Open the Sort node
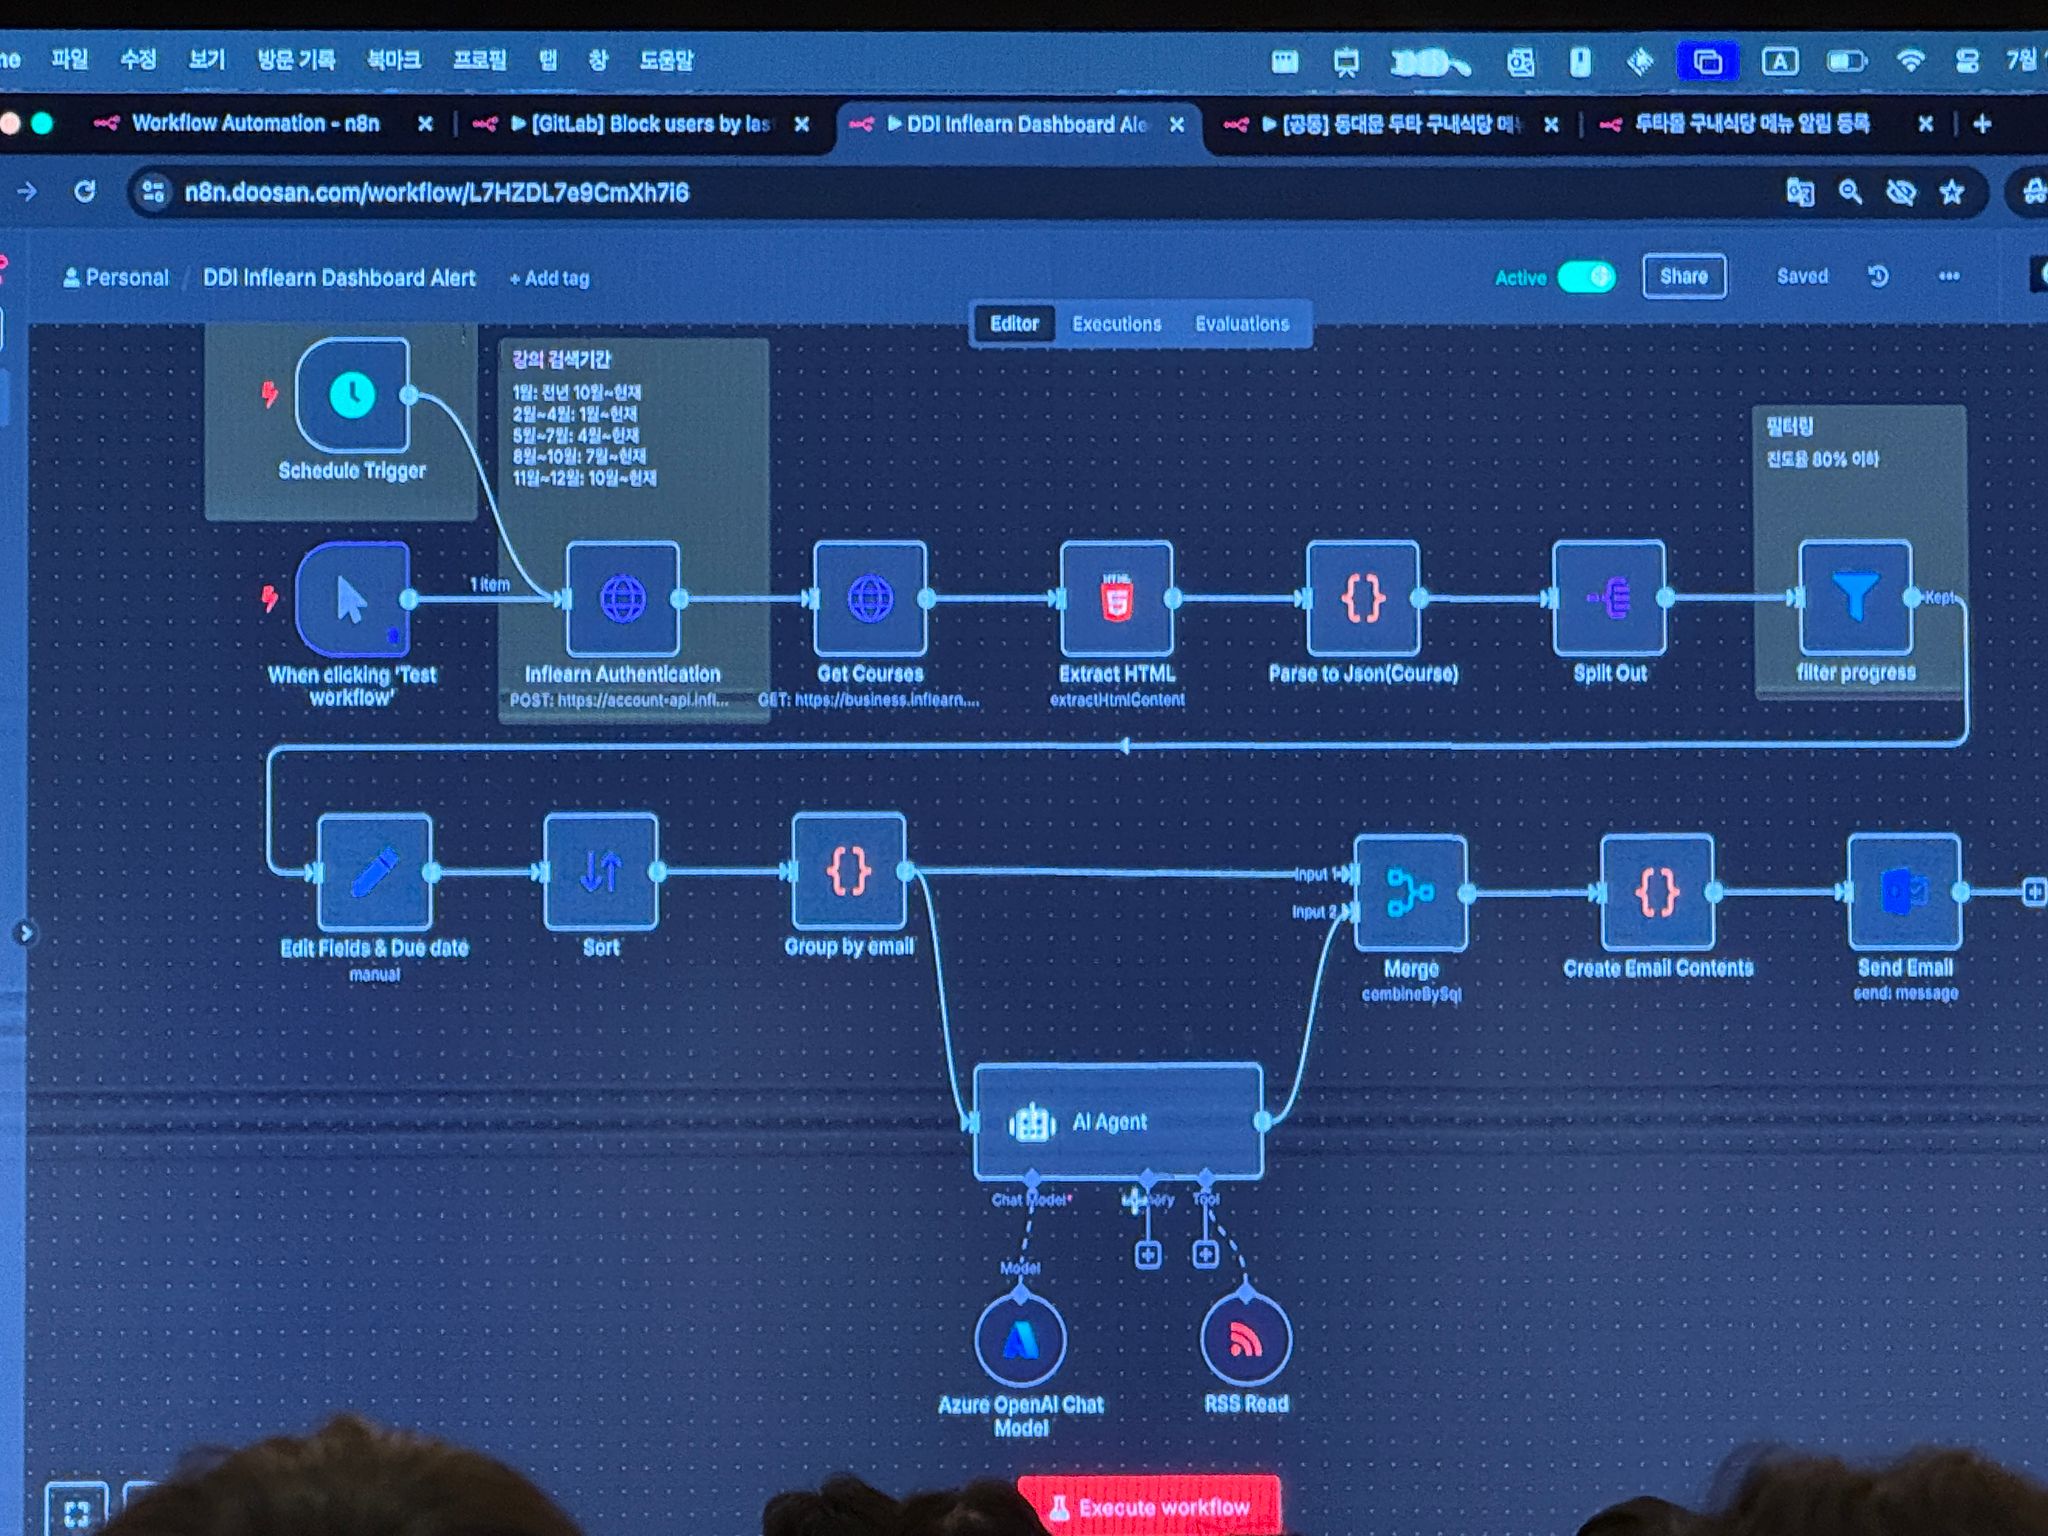 click(x=601, y=872)
